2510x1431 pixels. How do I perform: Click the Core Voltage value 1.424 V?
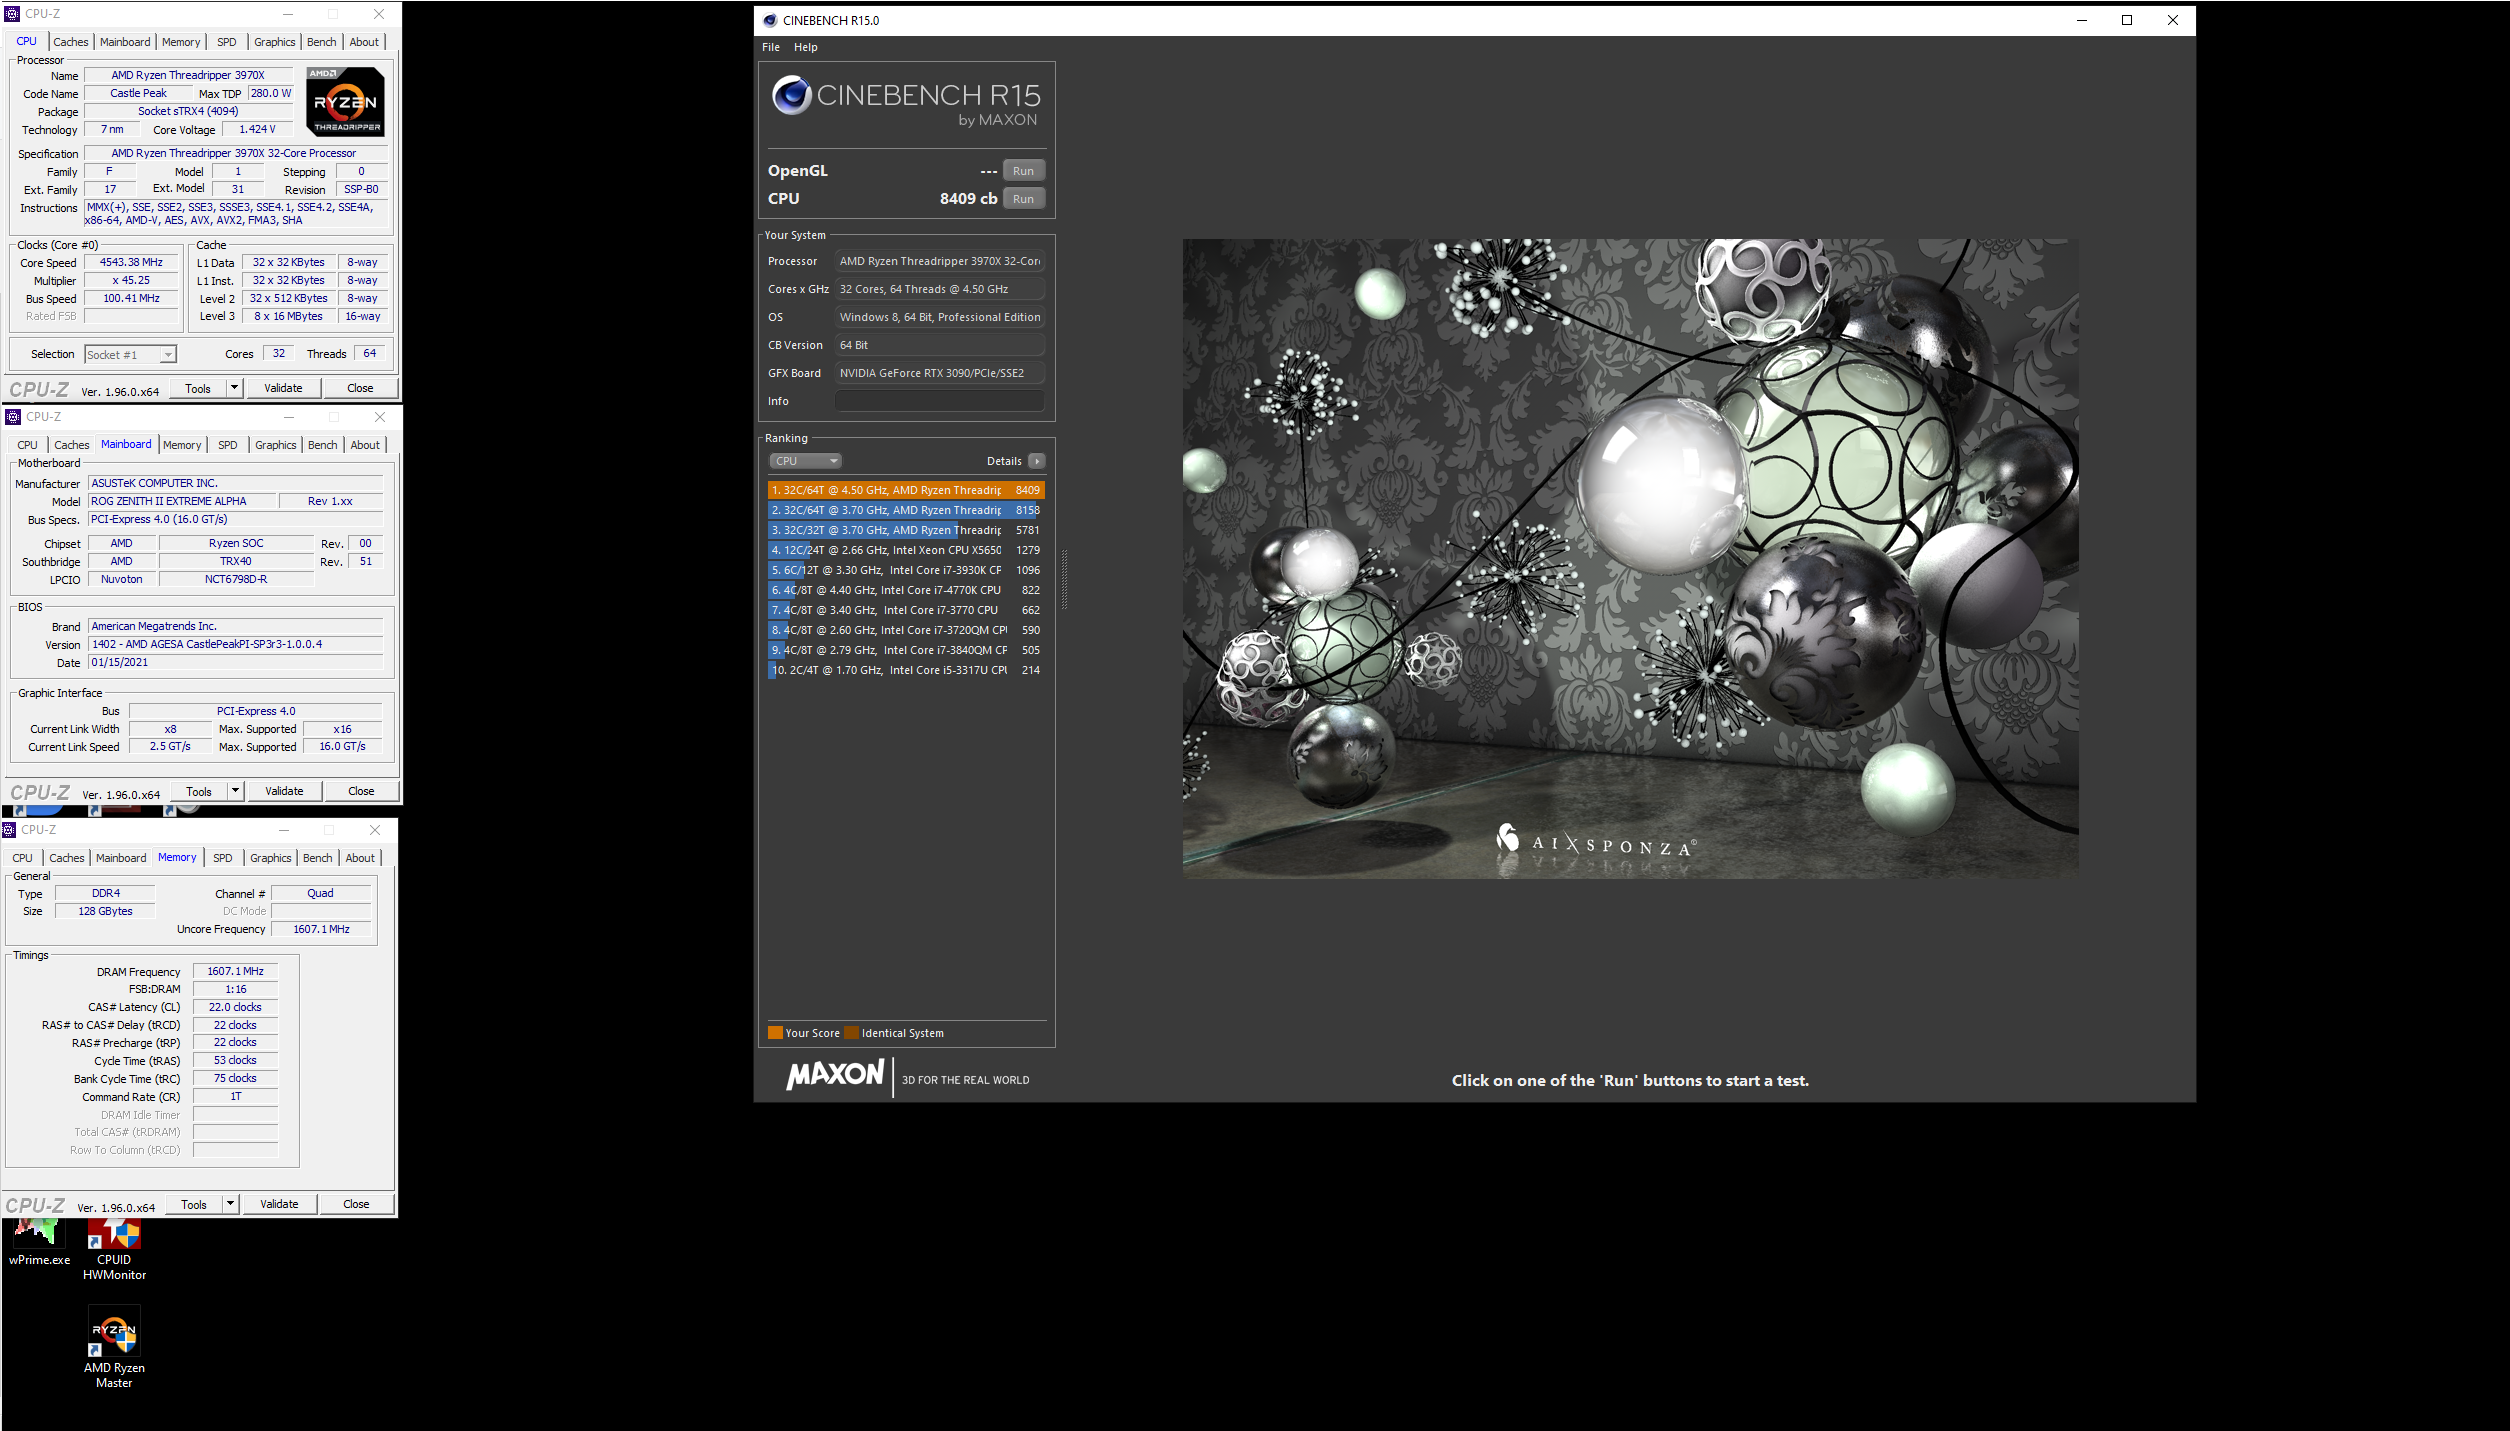click(257, 129)
